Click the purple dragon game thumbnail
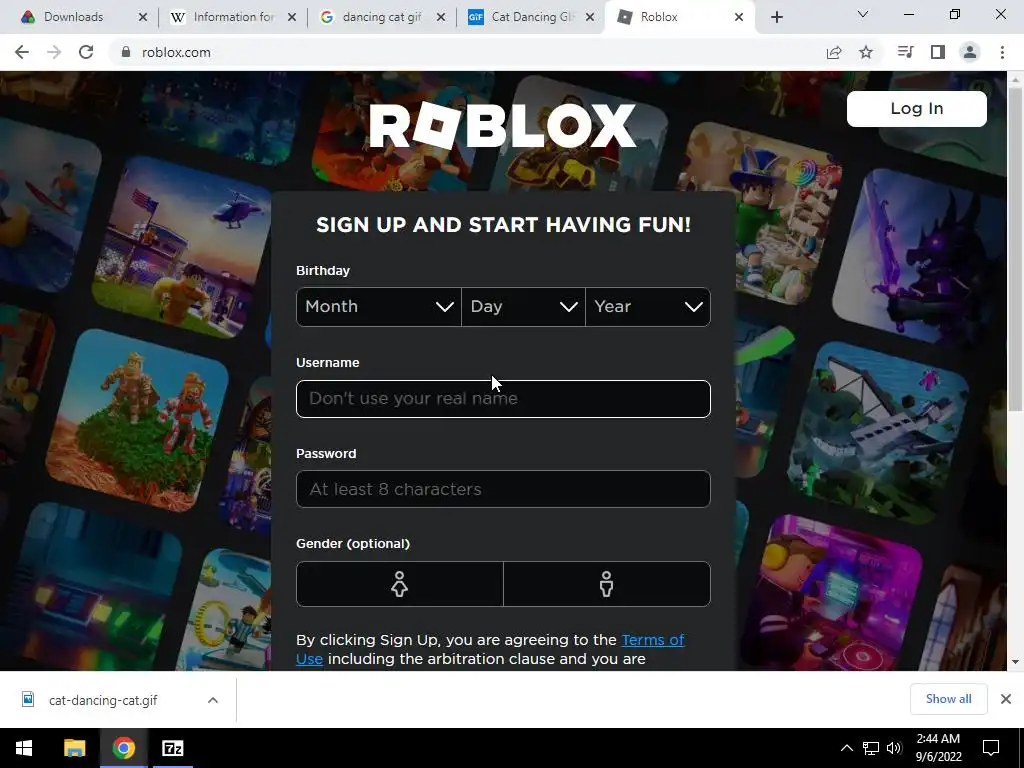This screenshot has height=768, width=1024. tap(921, 258)
